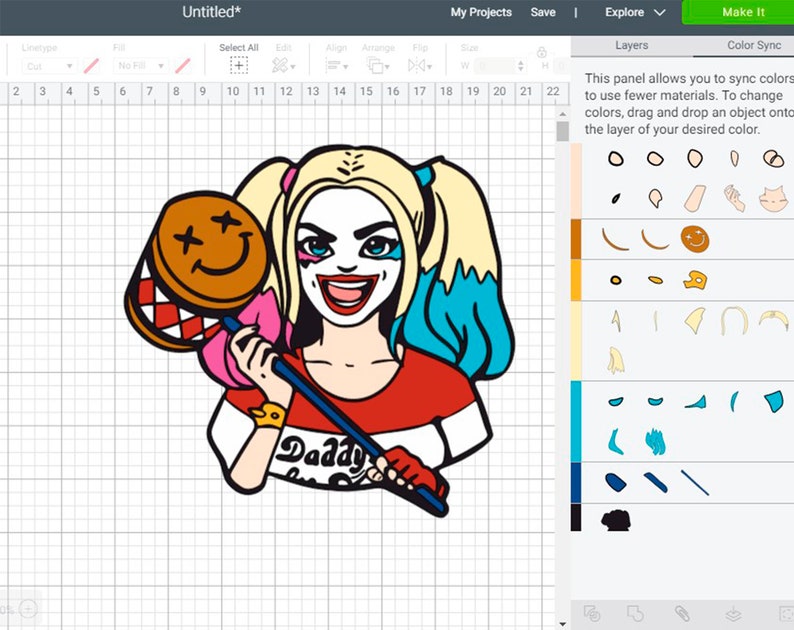Click the Attach paperclip icon
This screenshot has width=794, height=630.
pos(682,614)
